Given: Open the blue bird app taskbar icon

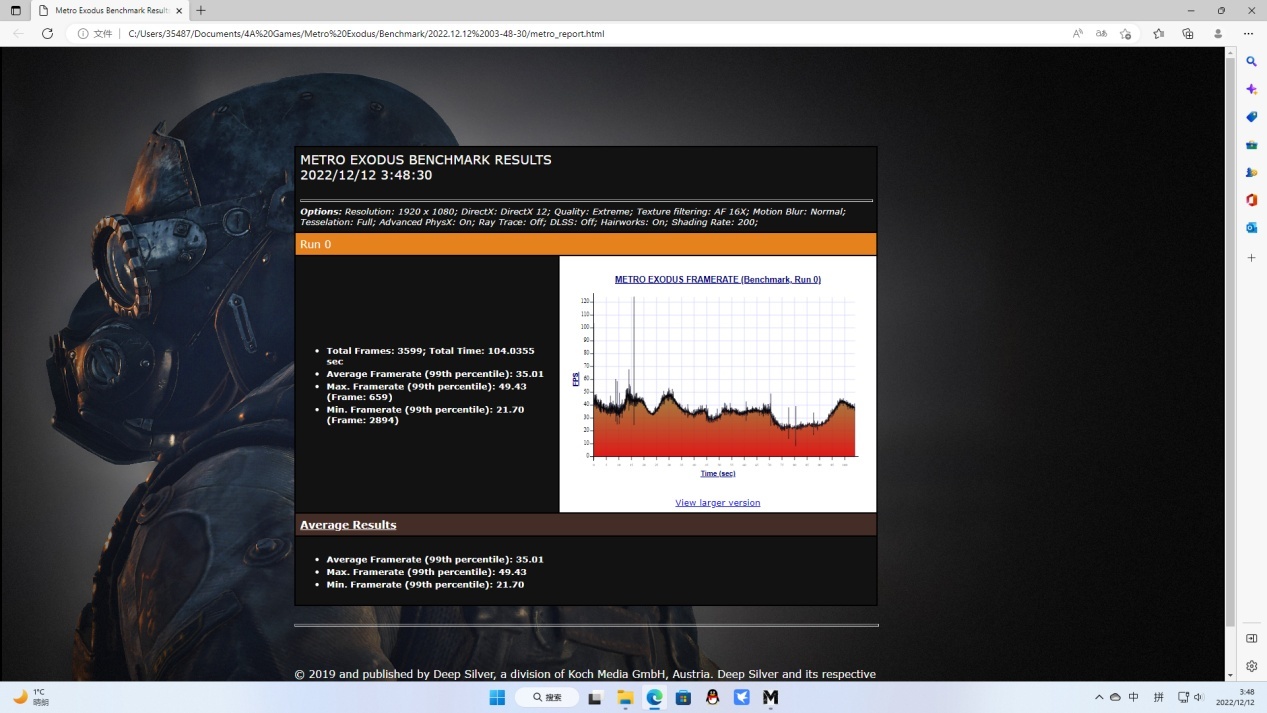Looking at the screenshot, I should click(x=741, y=697).
